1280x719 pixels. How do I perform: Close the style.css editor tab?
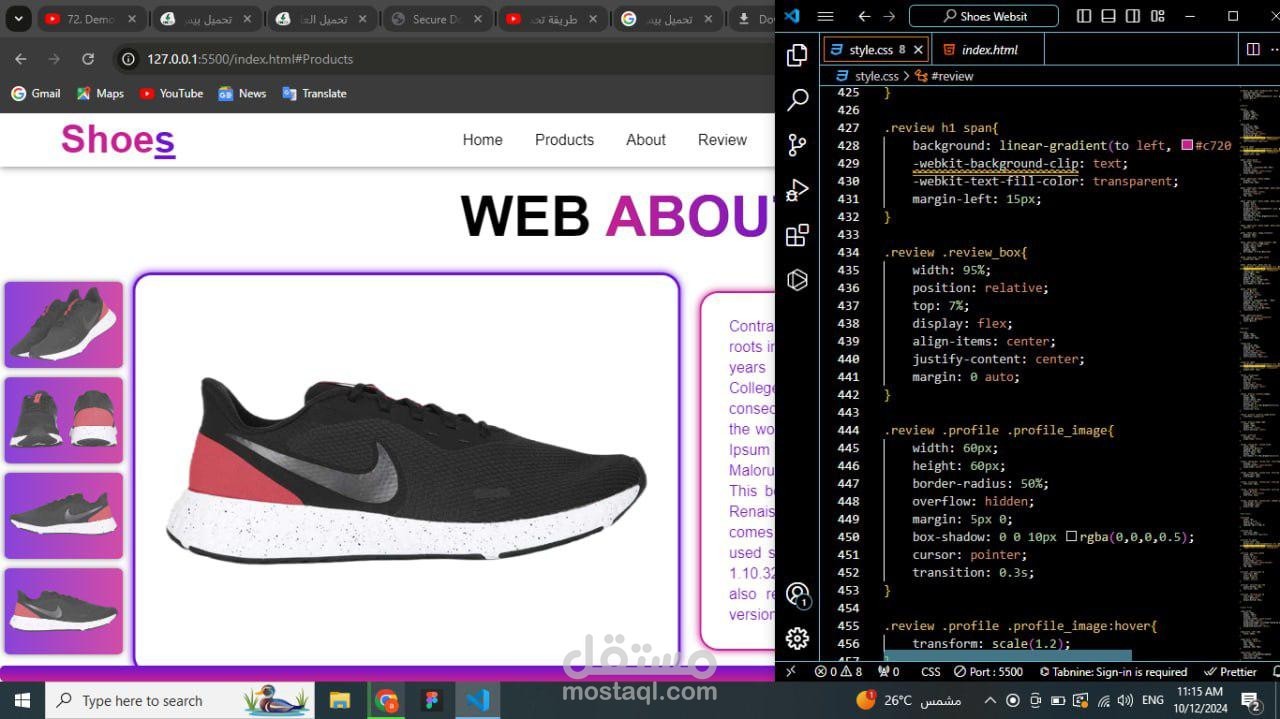click(918, 49)
